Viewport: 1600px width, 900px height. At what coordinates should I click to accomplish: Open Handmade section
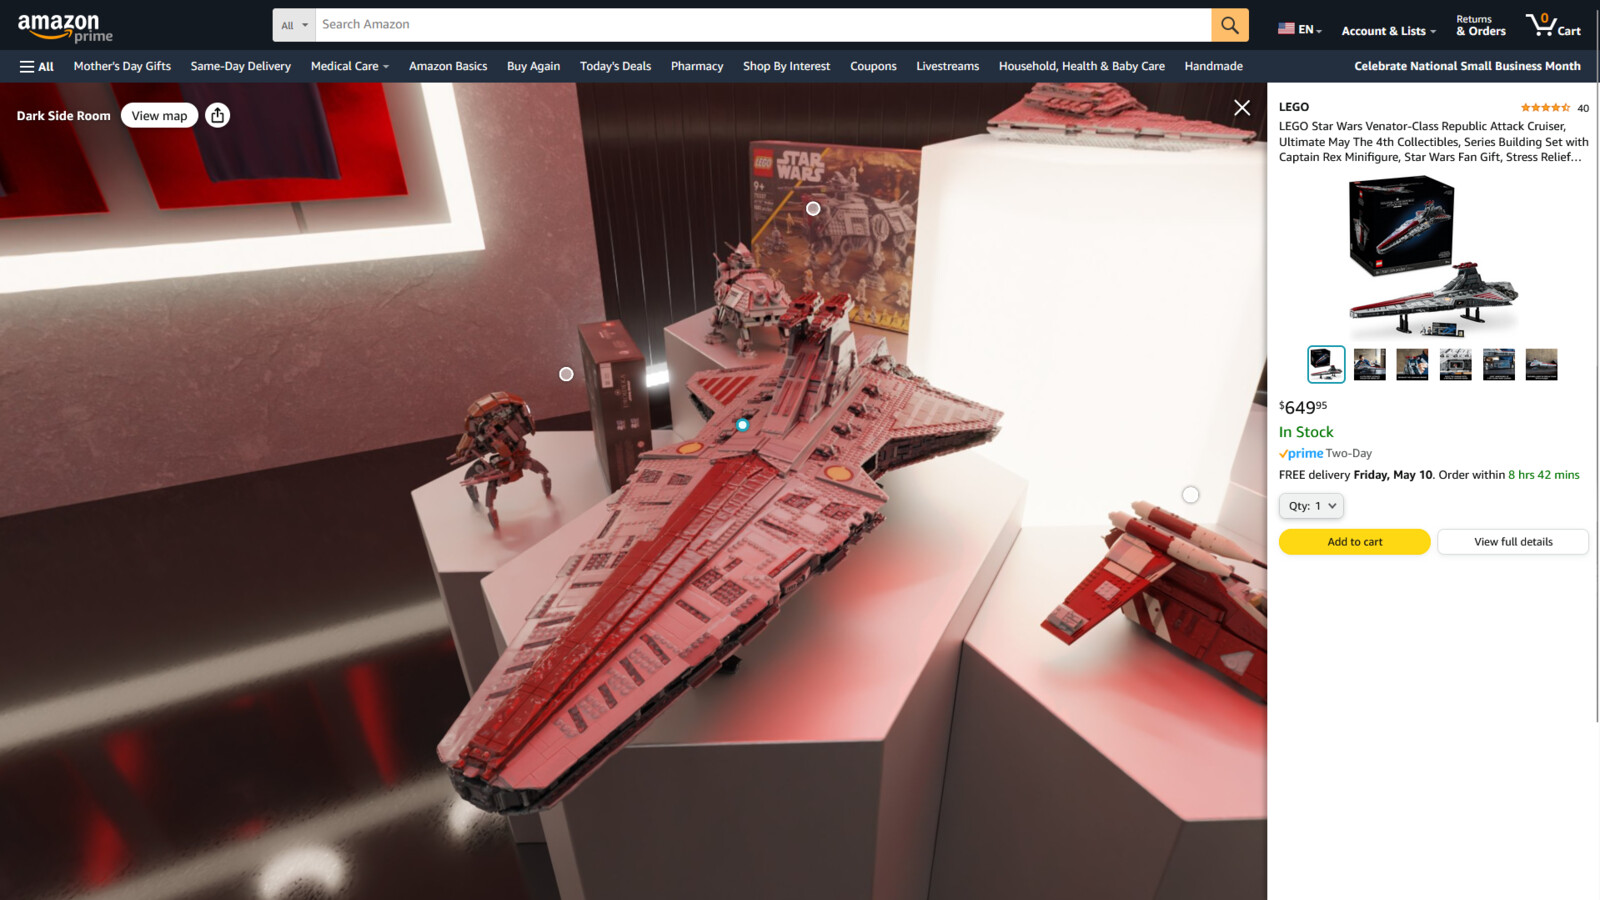tap(1213, 66)
